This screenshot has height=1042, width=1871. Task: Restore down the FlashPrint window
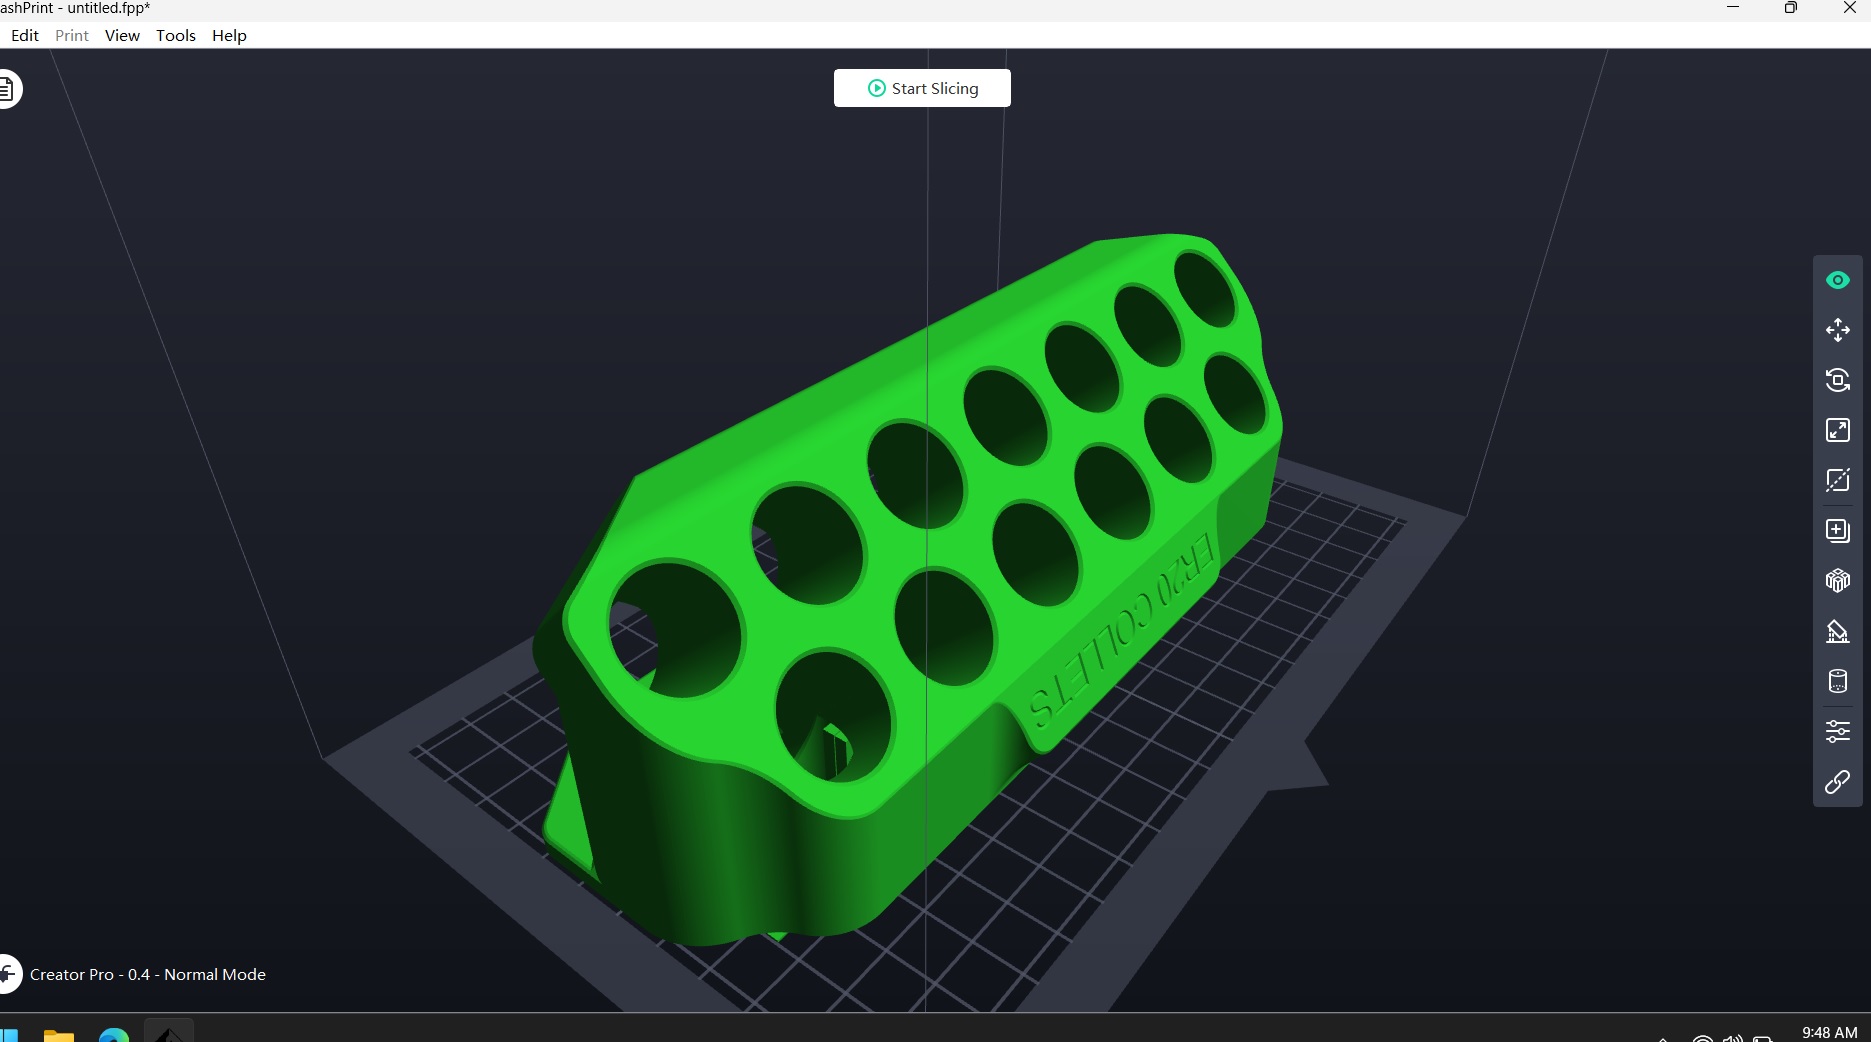coord(1790,8)
